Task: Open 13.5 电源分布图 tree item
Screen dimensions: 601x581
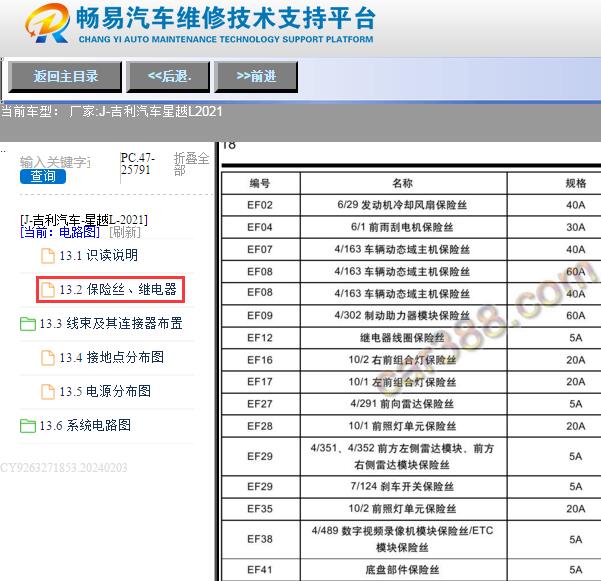Action: pos(105,391)
